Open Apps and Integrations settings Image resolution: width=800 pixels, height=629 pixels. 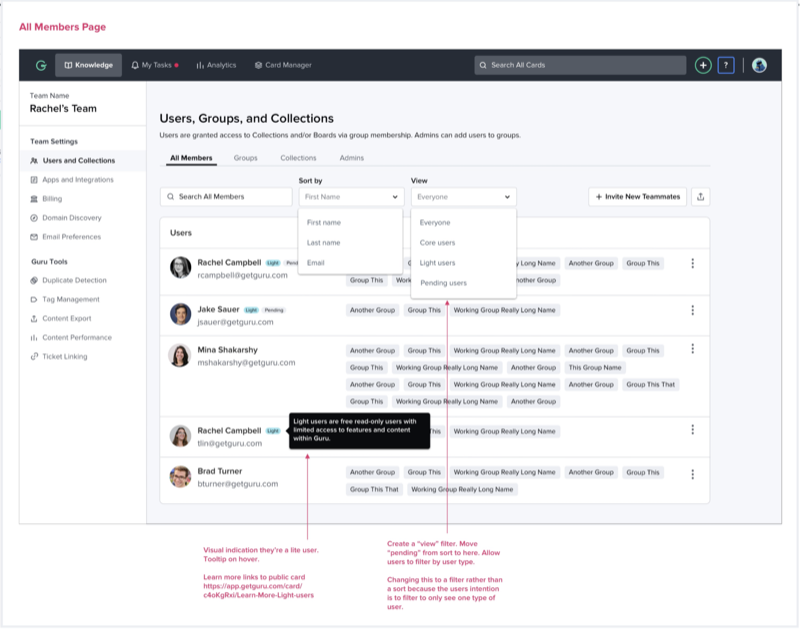pos(72,180)
